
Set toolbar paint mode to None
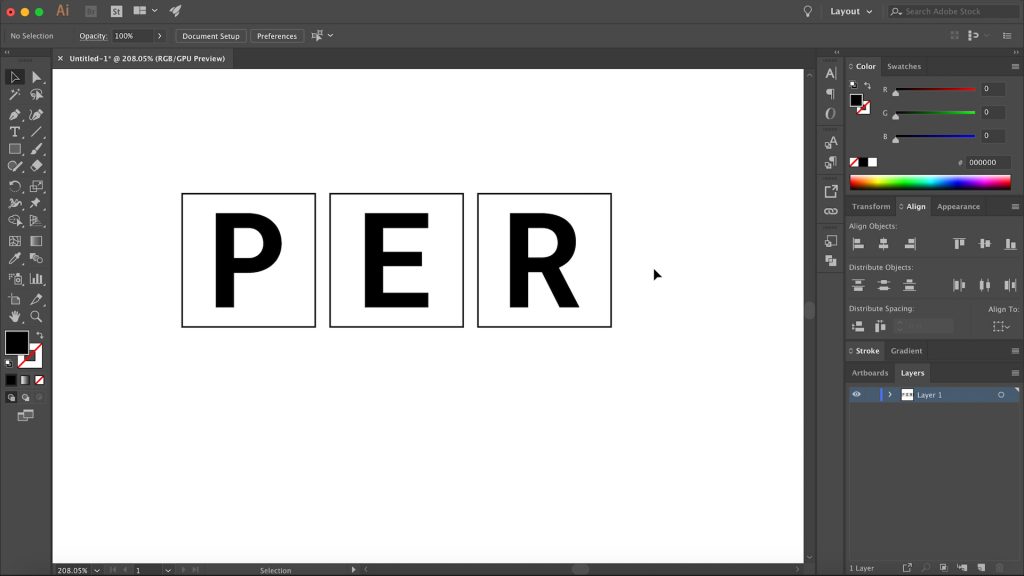(x=39, y=380)
